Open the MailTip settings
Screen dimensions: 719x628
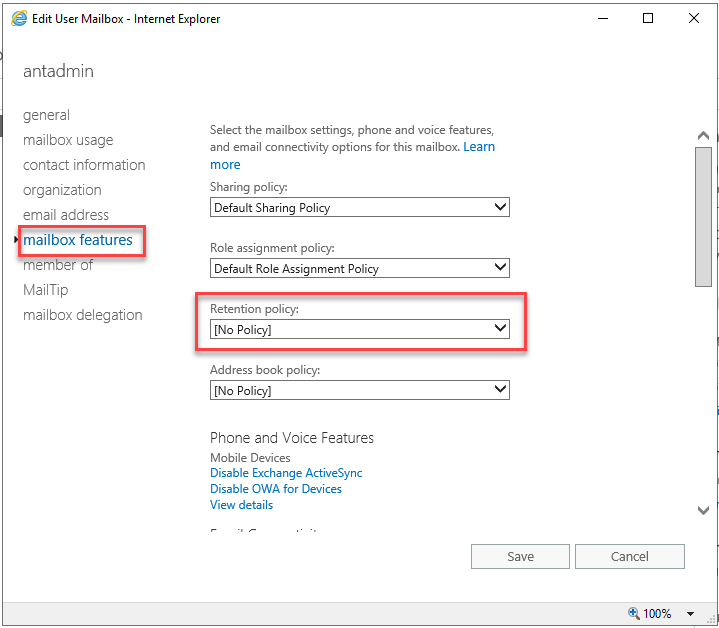(x=46, y=290)
